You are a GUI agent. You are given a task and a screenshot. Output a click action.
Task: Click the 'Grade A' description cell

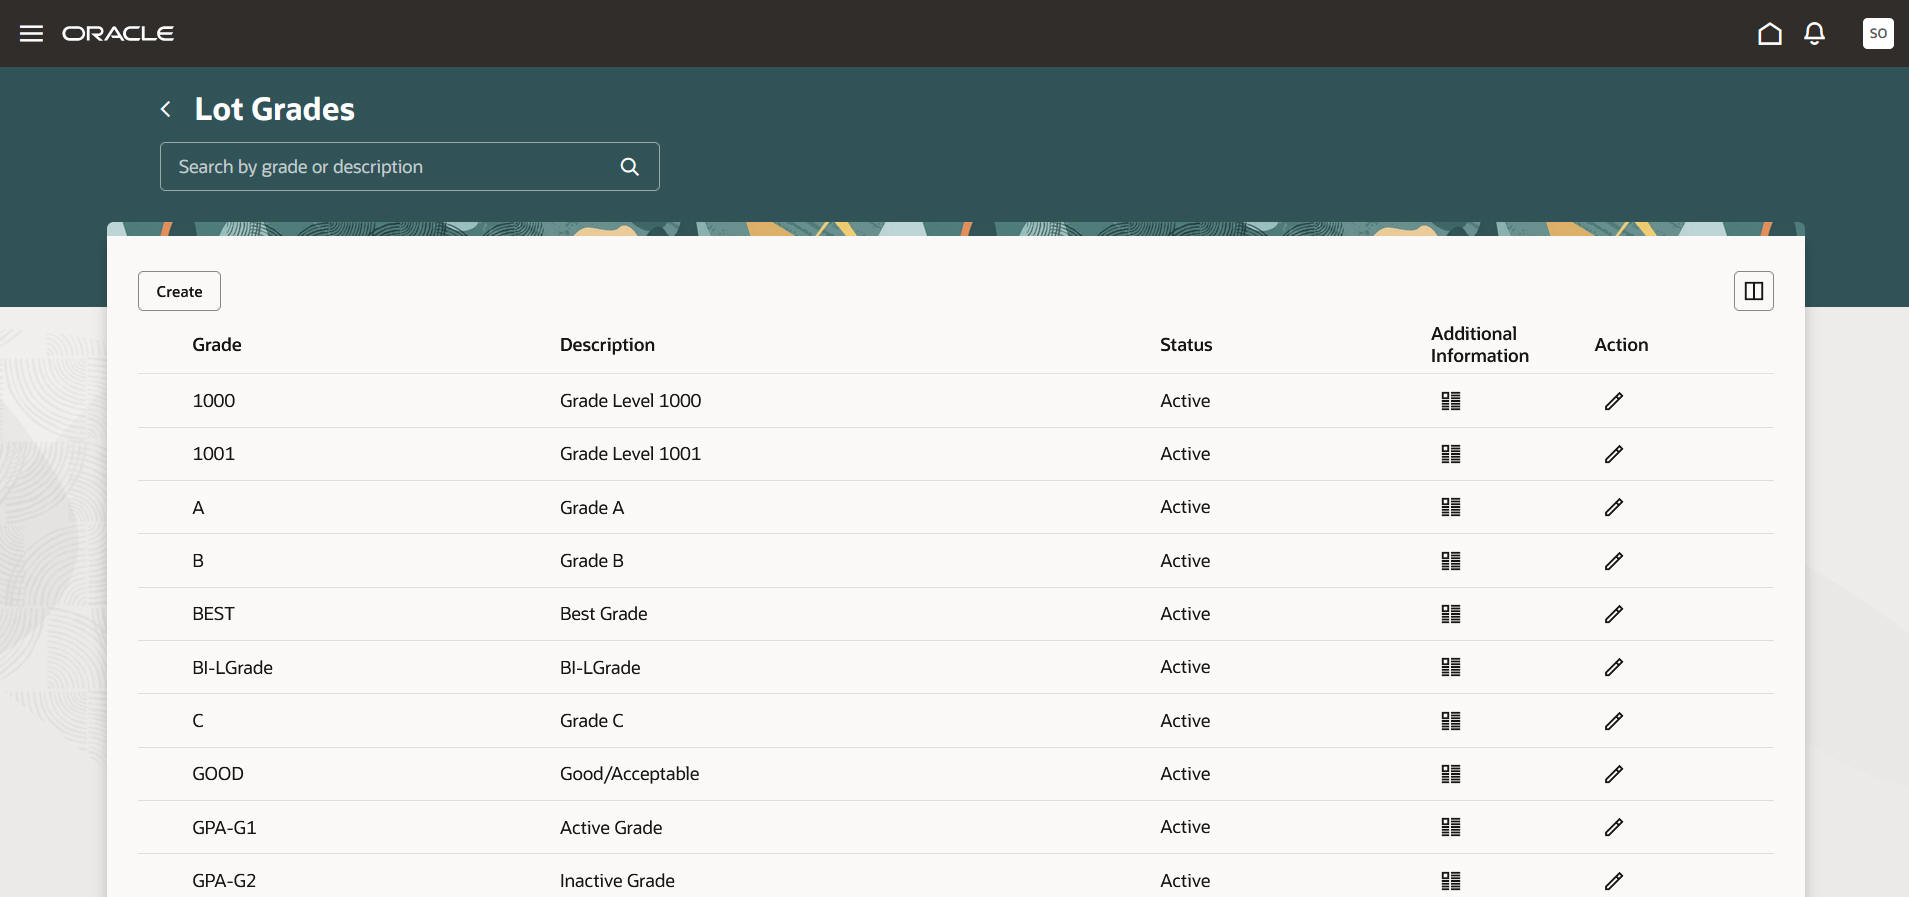point(592,507)
